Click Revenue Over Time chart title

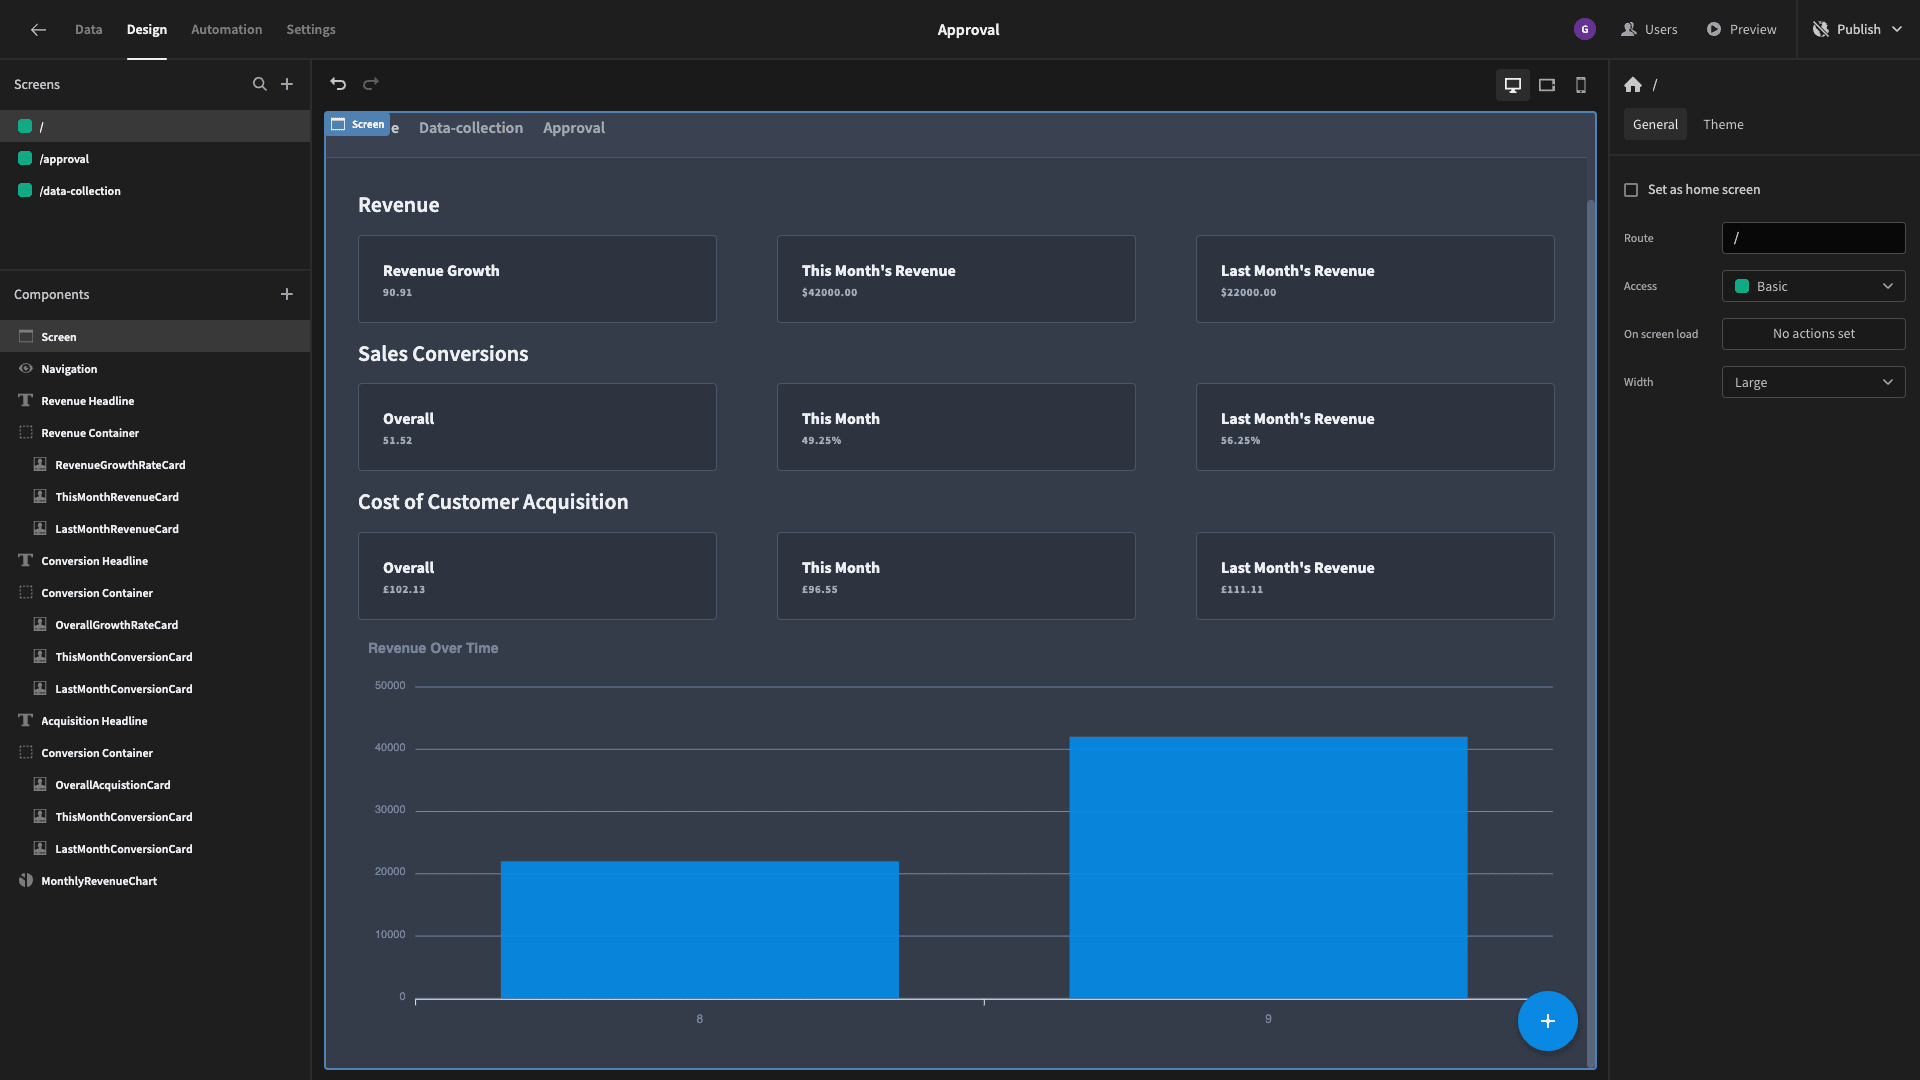(x=433, y=648)
